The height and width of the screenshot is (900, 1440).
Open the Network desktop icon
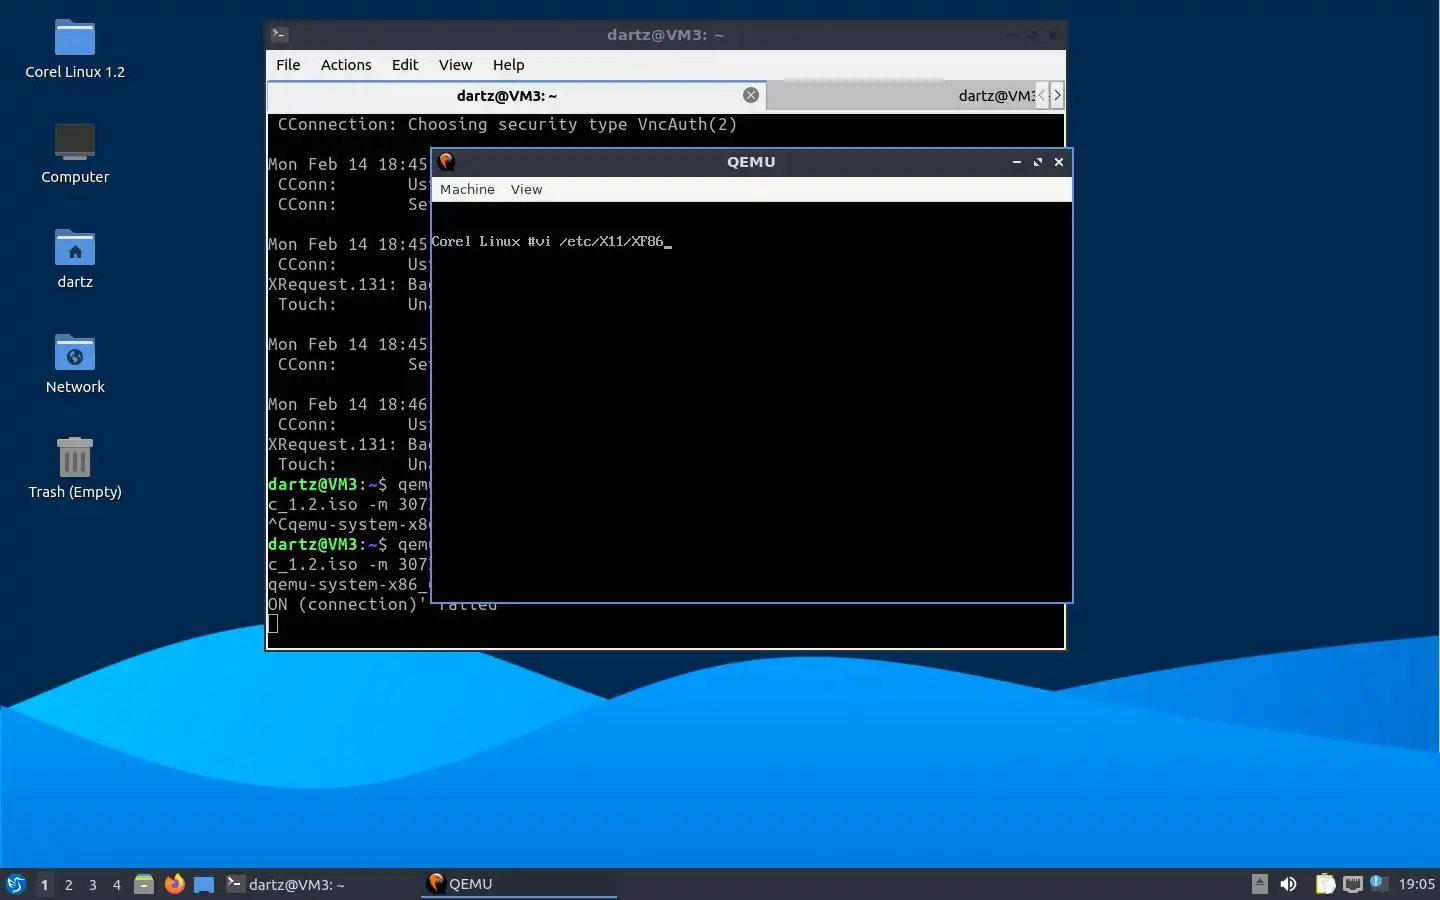pos(75,363)
